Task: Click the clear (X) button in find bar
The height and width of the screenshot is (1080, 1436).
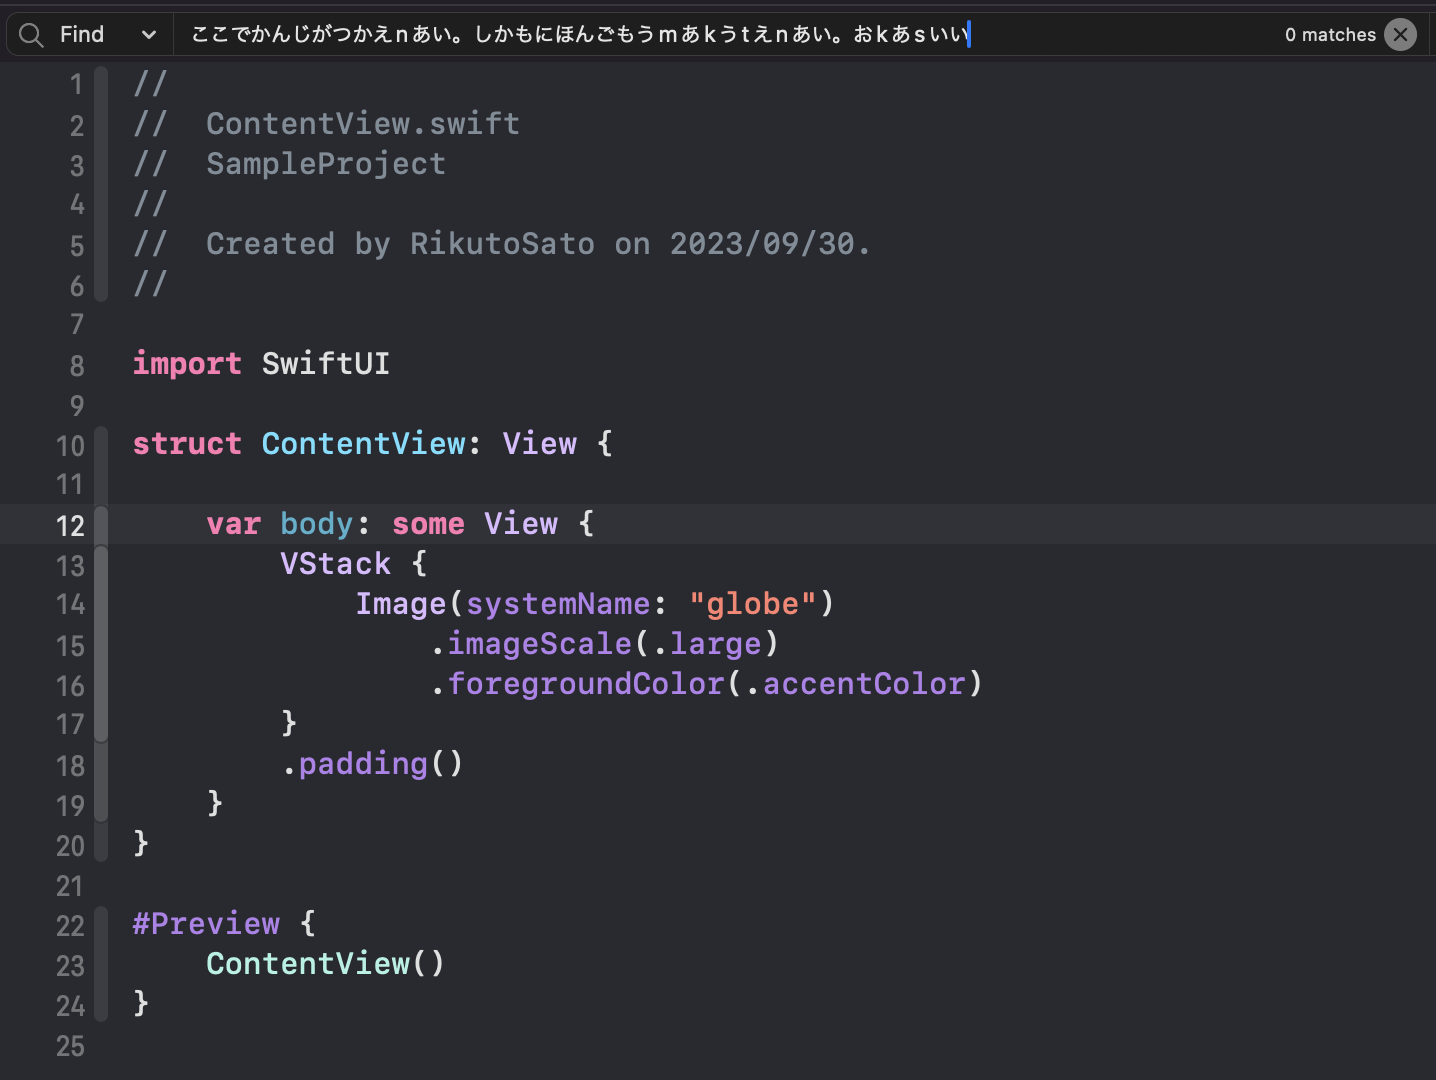Action: 1401,34
